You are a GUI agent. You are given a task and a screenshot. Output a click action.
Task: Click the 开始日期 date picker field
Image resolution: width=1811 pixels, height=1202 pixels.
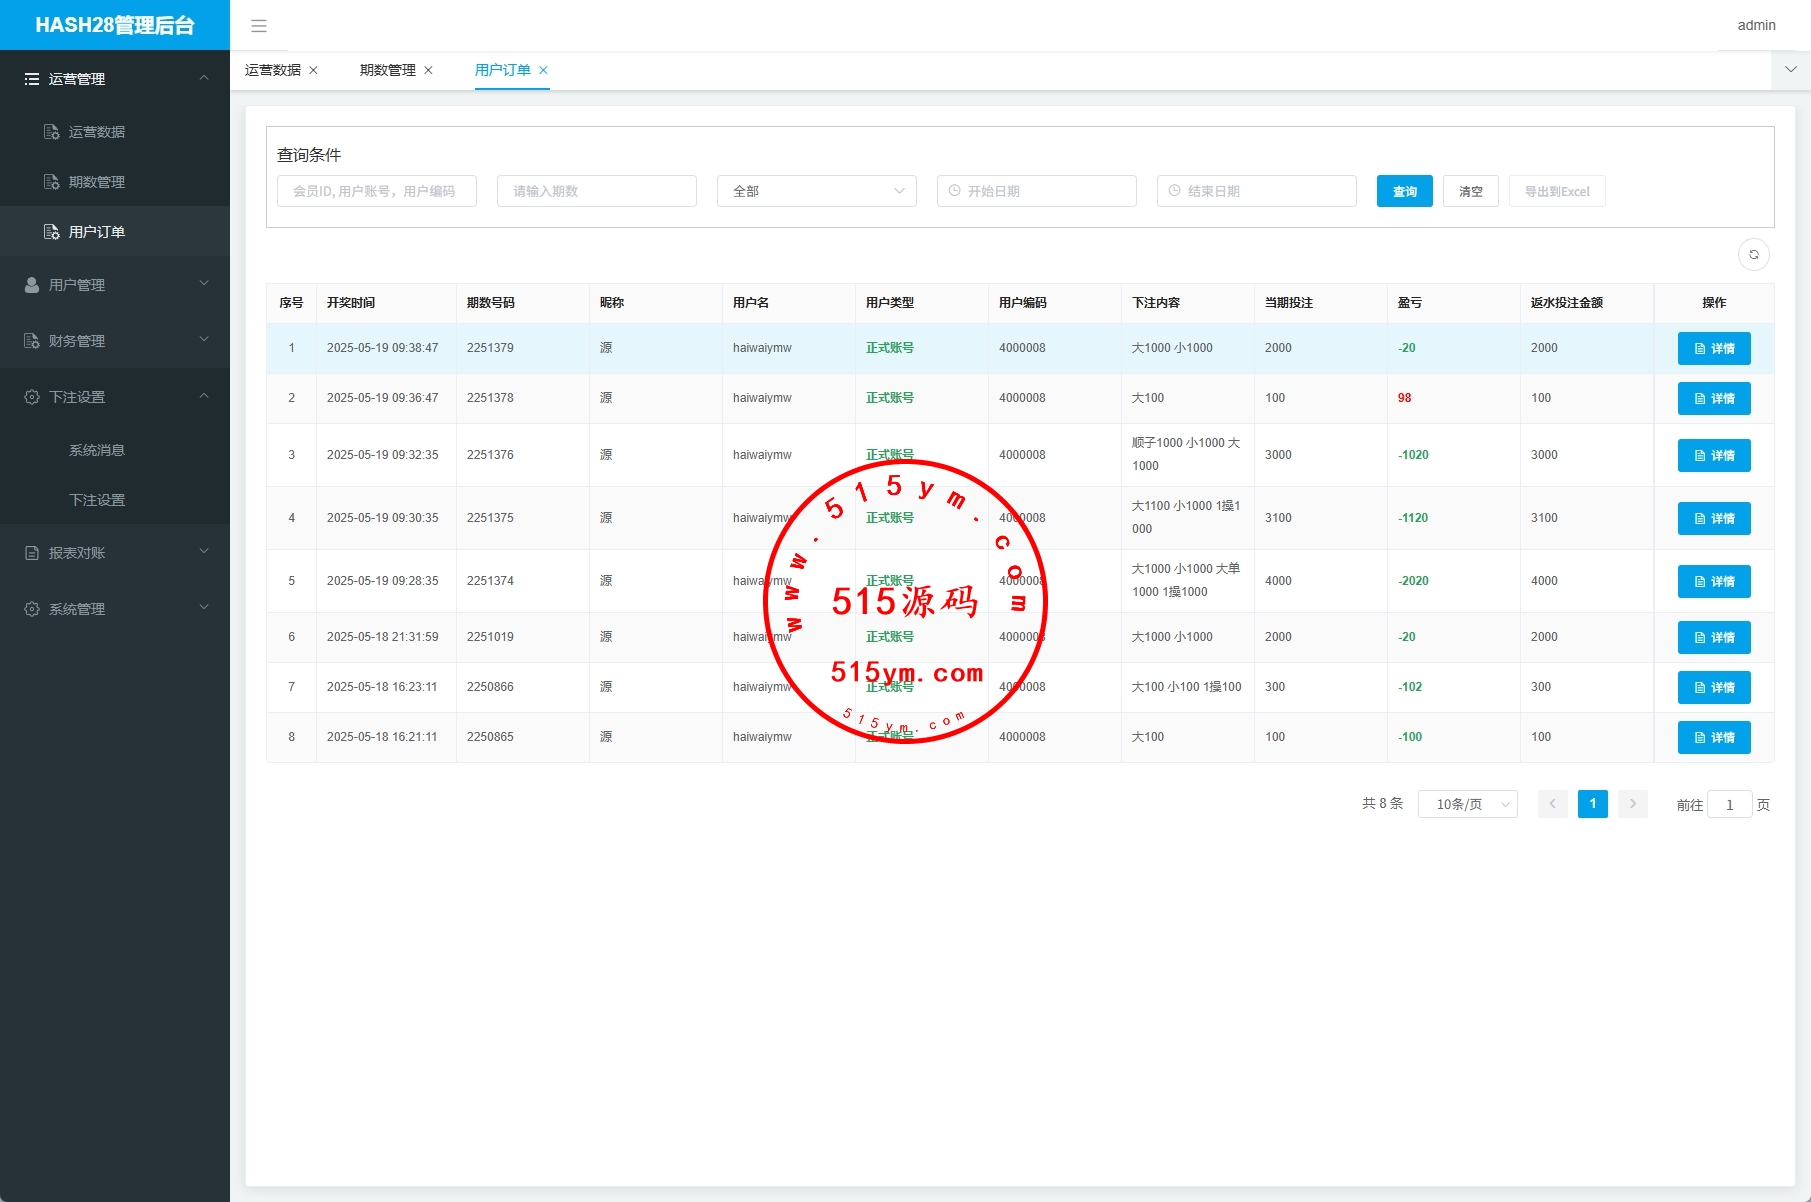coord(1036,191)
